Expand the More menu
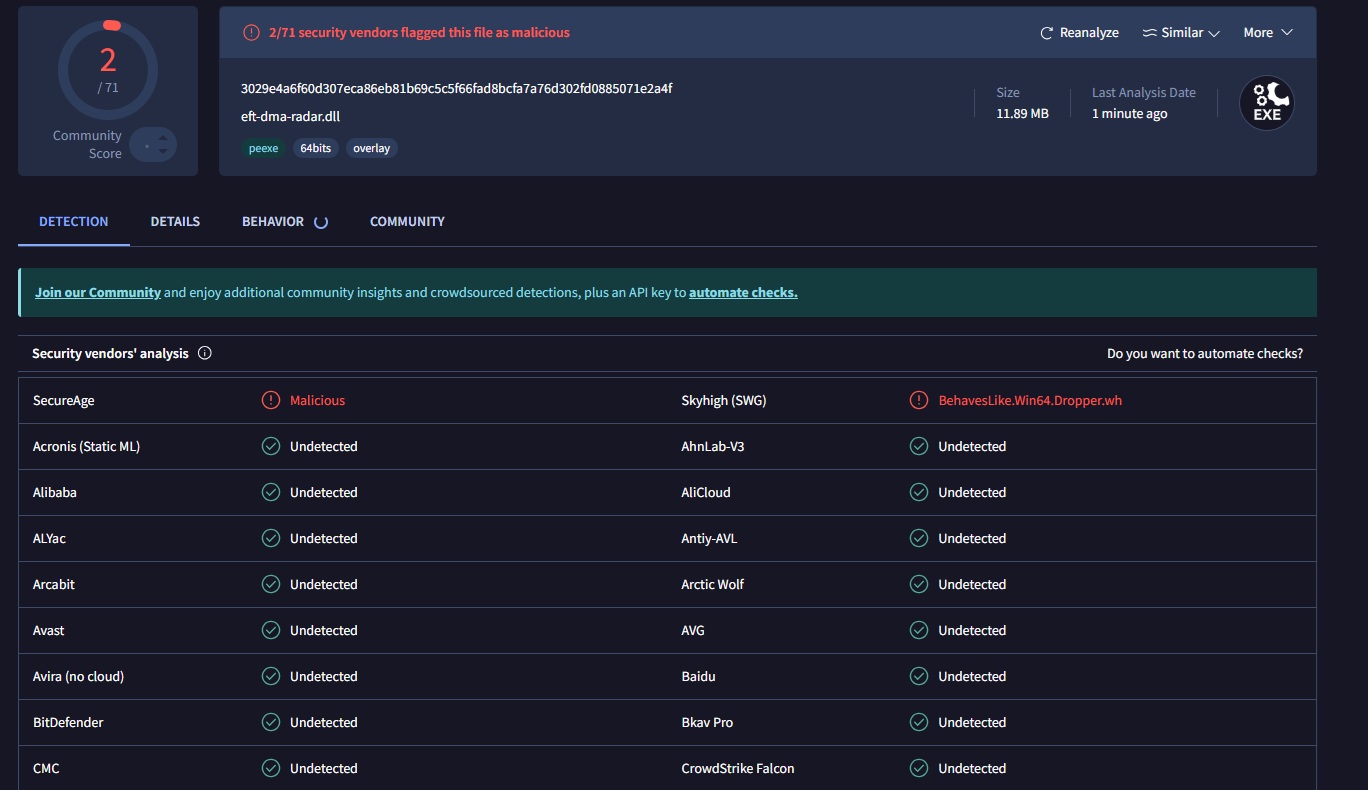The height and width of the screenshot is (790, 1368). click(1268, 33)
